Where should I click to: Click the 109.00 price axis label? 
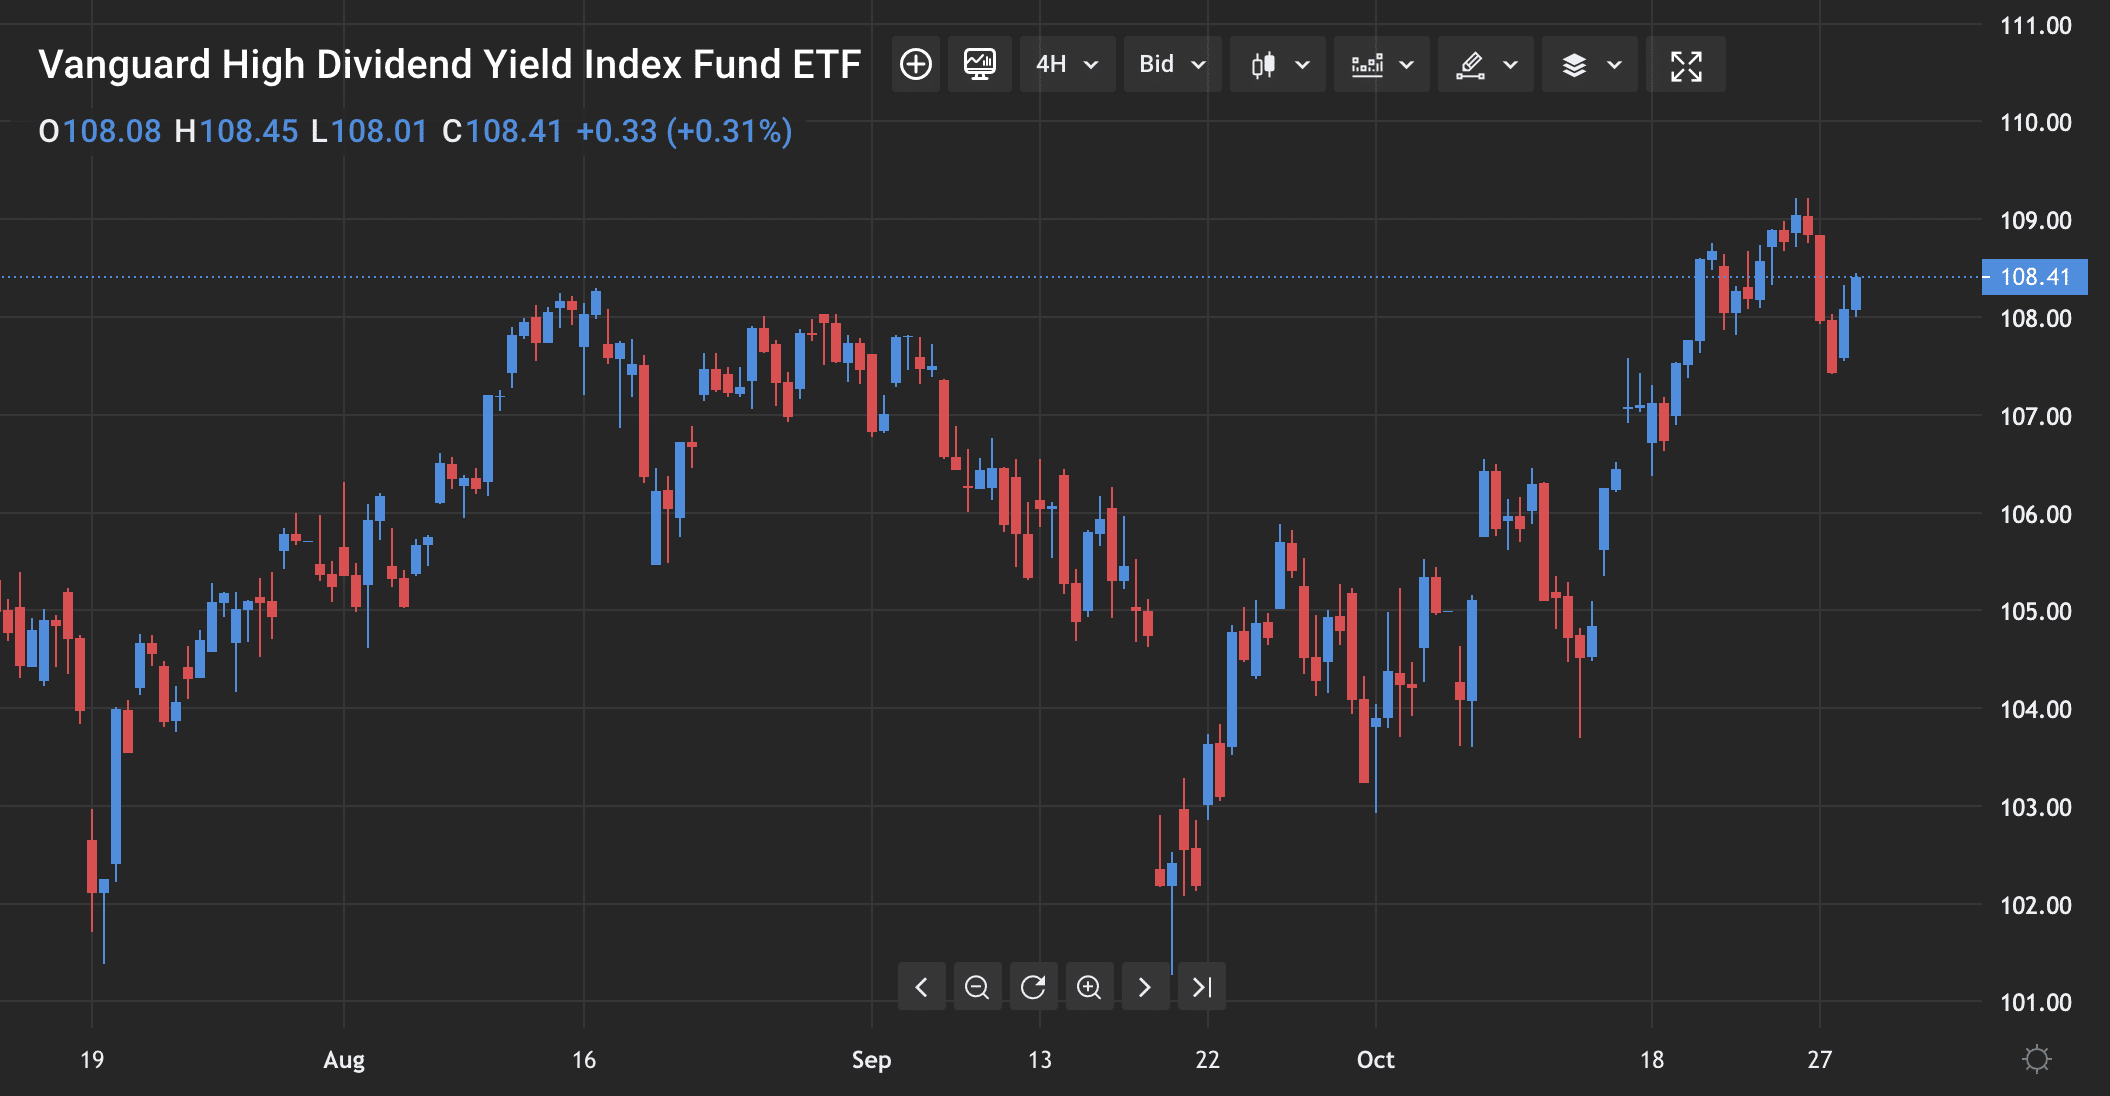(x=2035, y=221)
